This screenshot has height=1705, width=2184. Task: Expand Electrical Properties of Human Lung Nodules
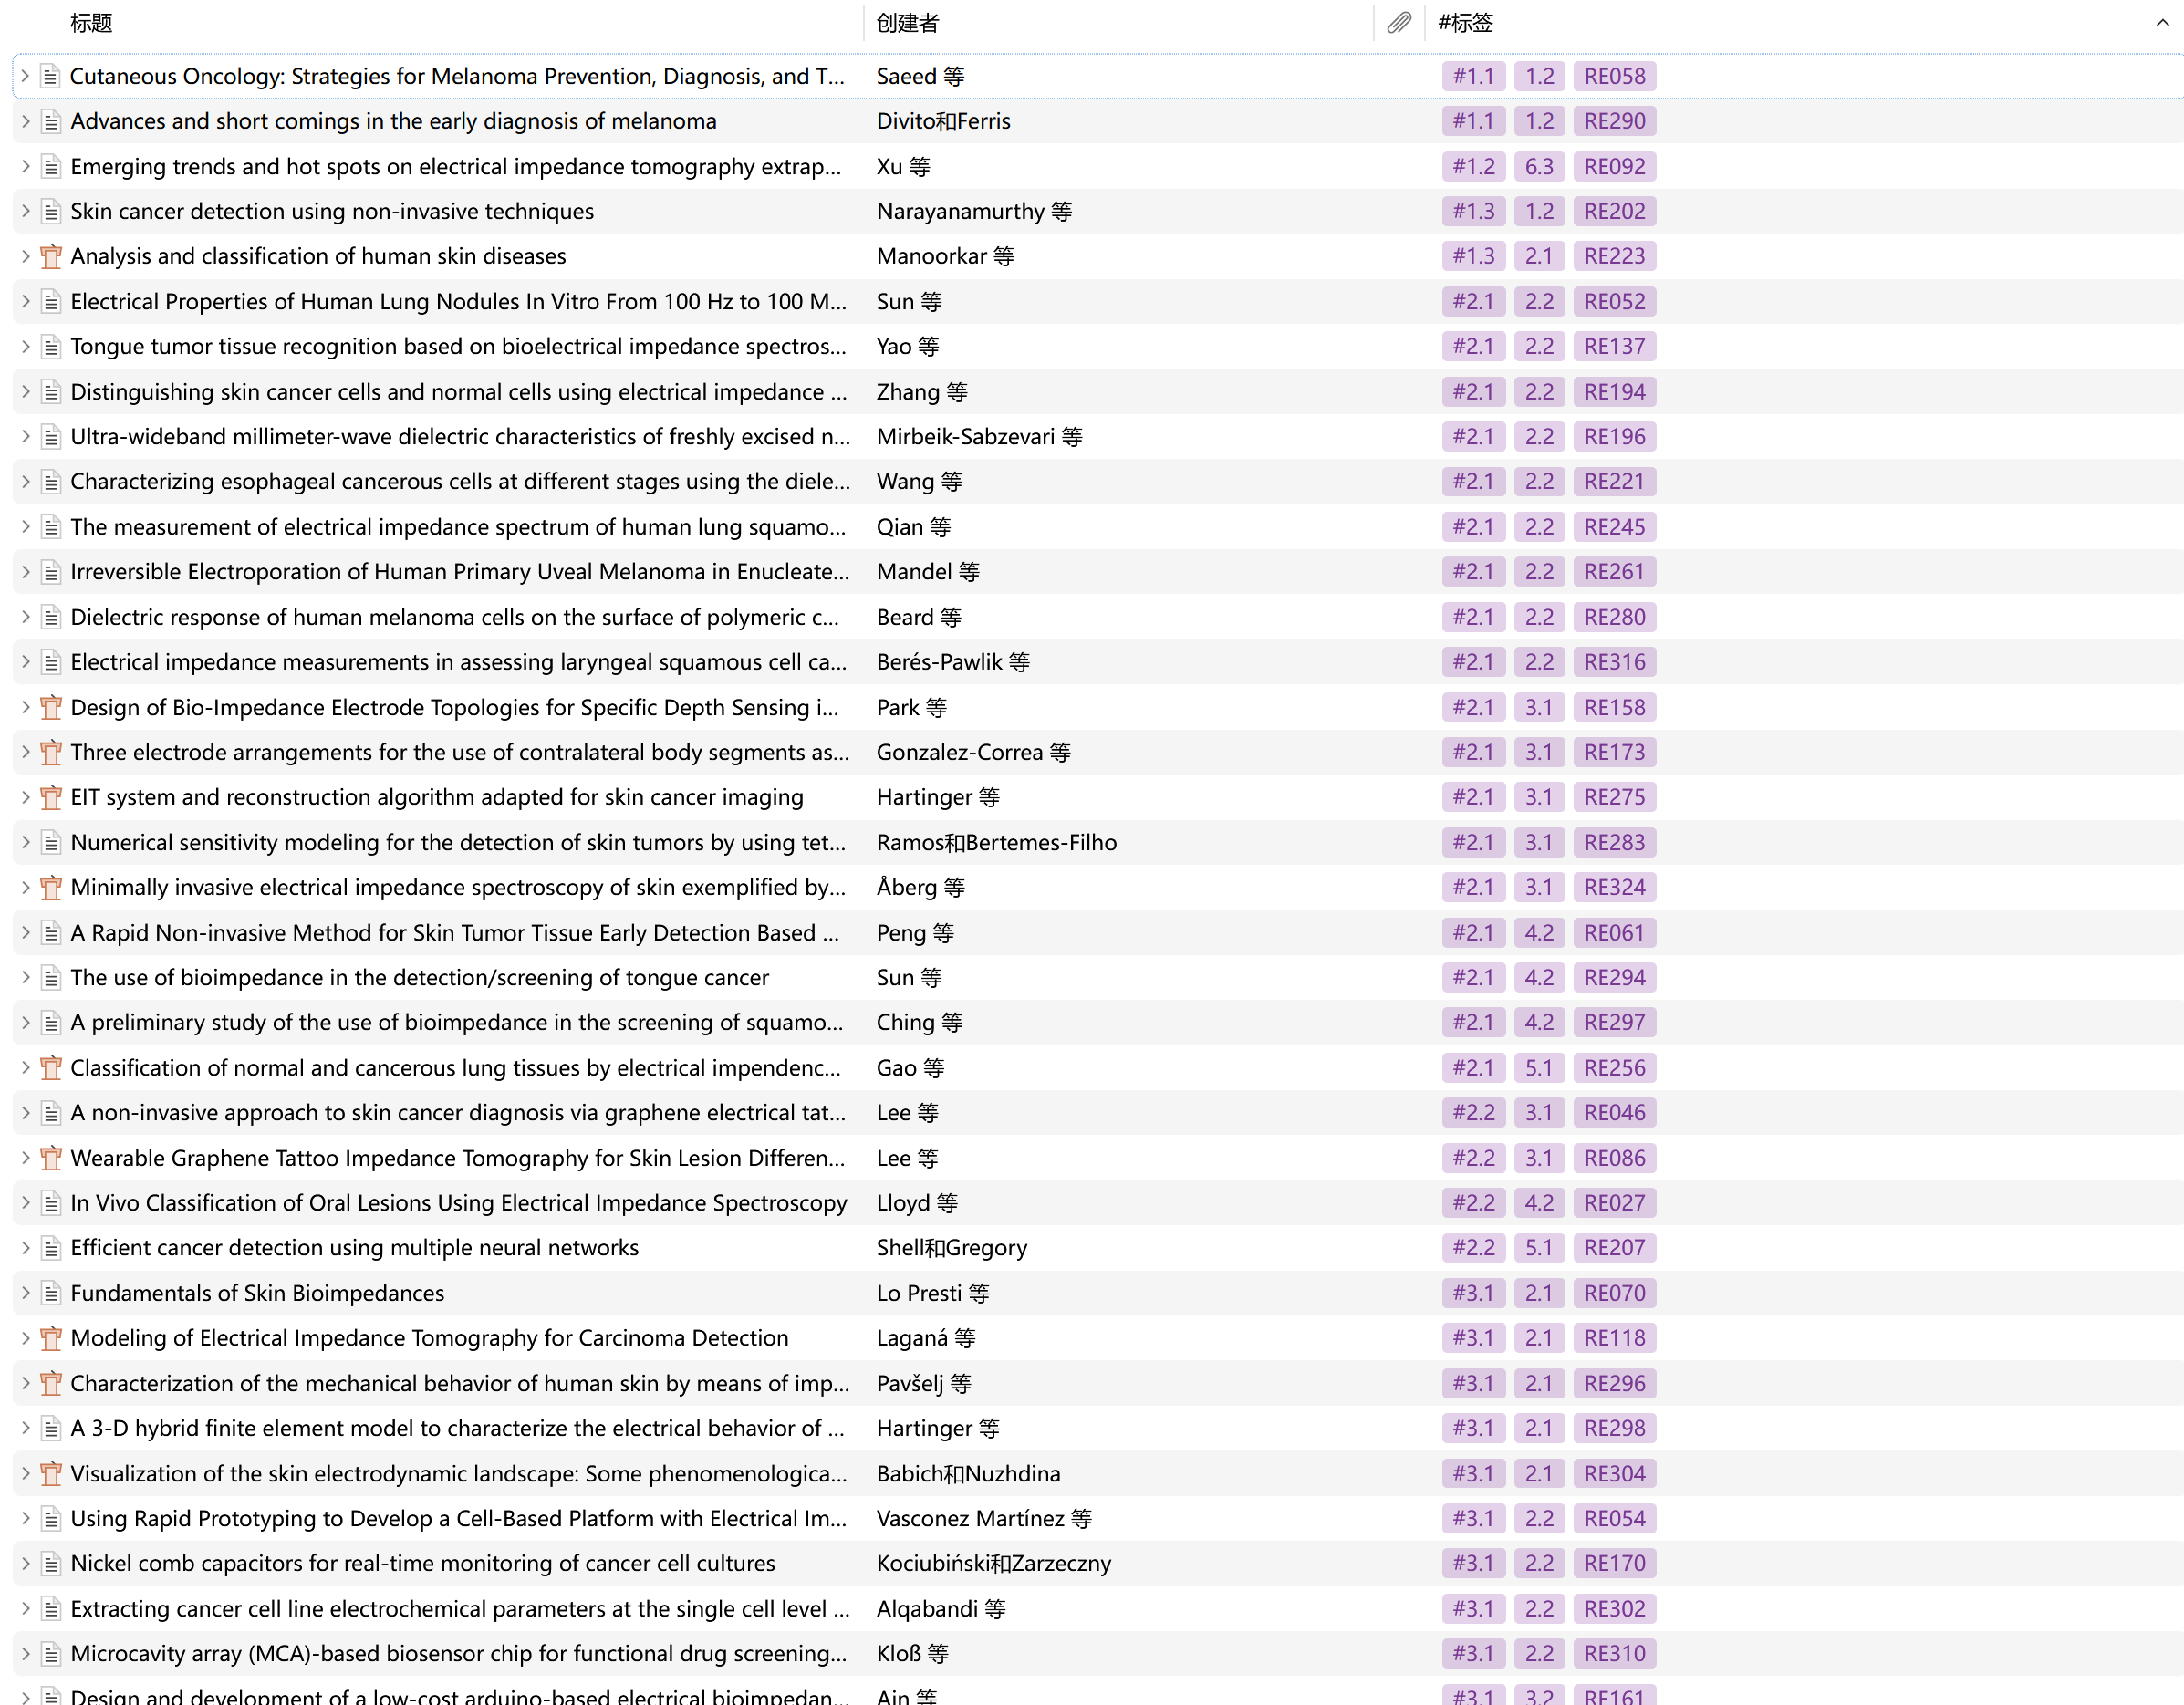(x=25, y=301)
